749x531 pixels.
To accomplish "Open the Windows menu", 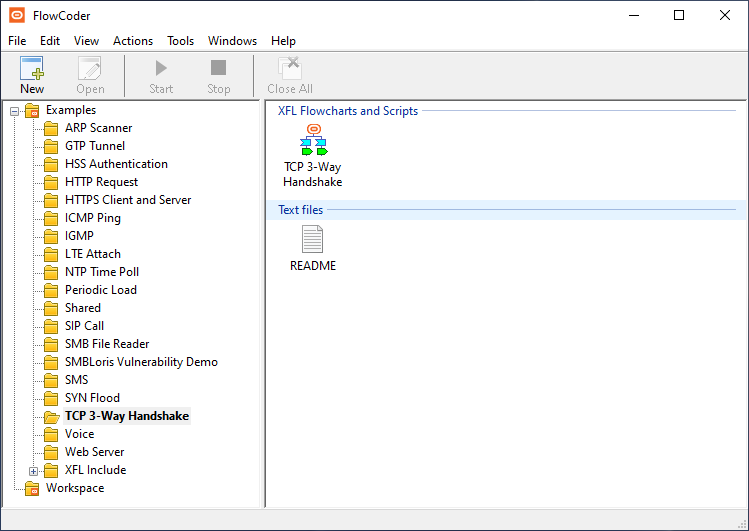I will click(232, 41).
